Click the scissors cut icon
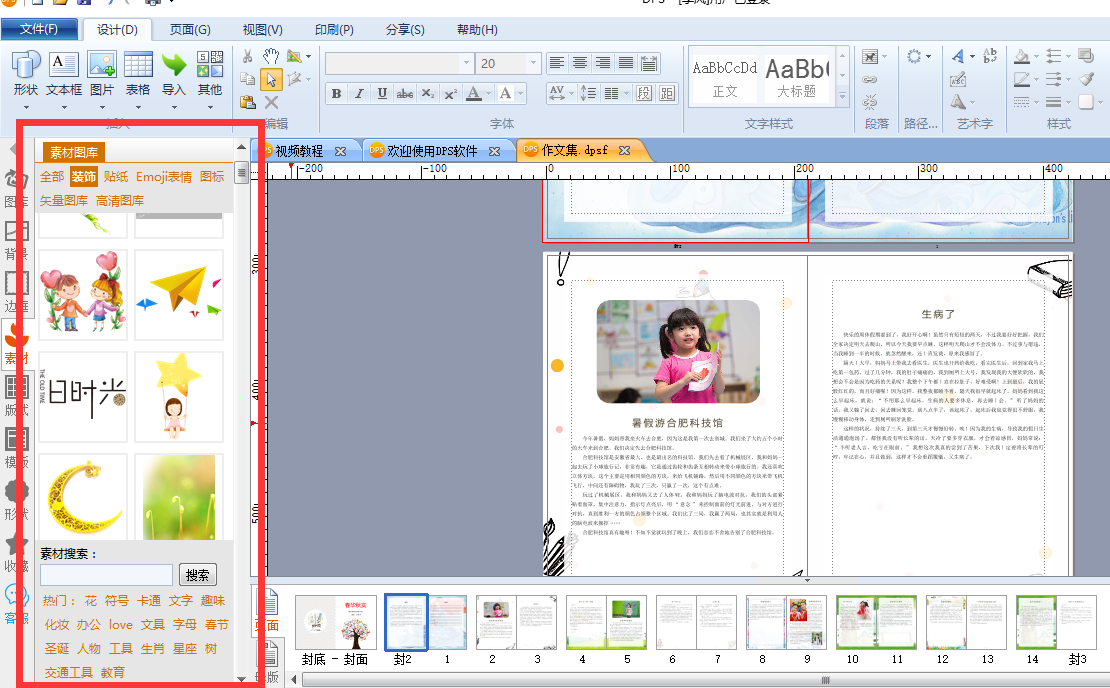The width and height of the screenshot is (1110, 688). (x=248, y=57)
